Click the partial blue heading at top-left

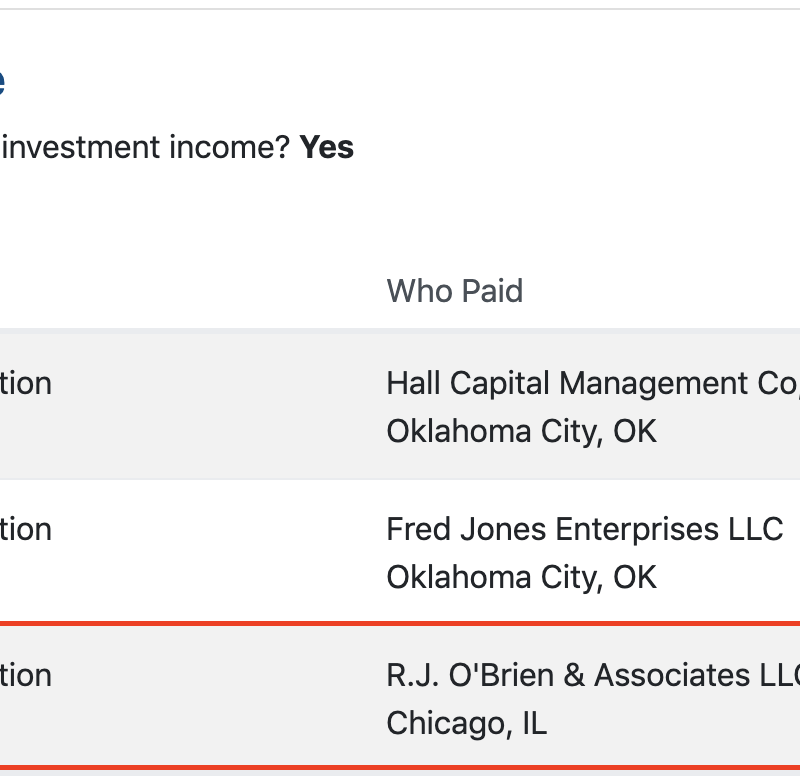2,82
